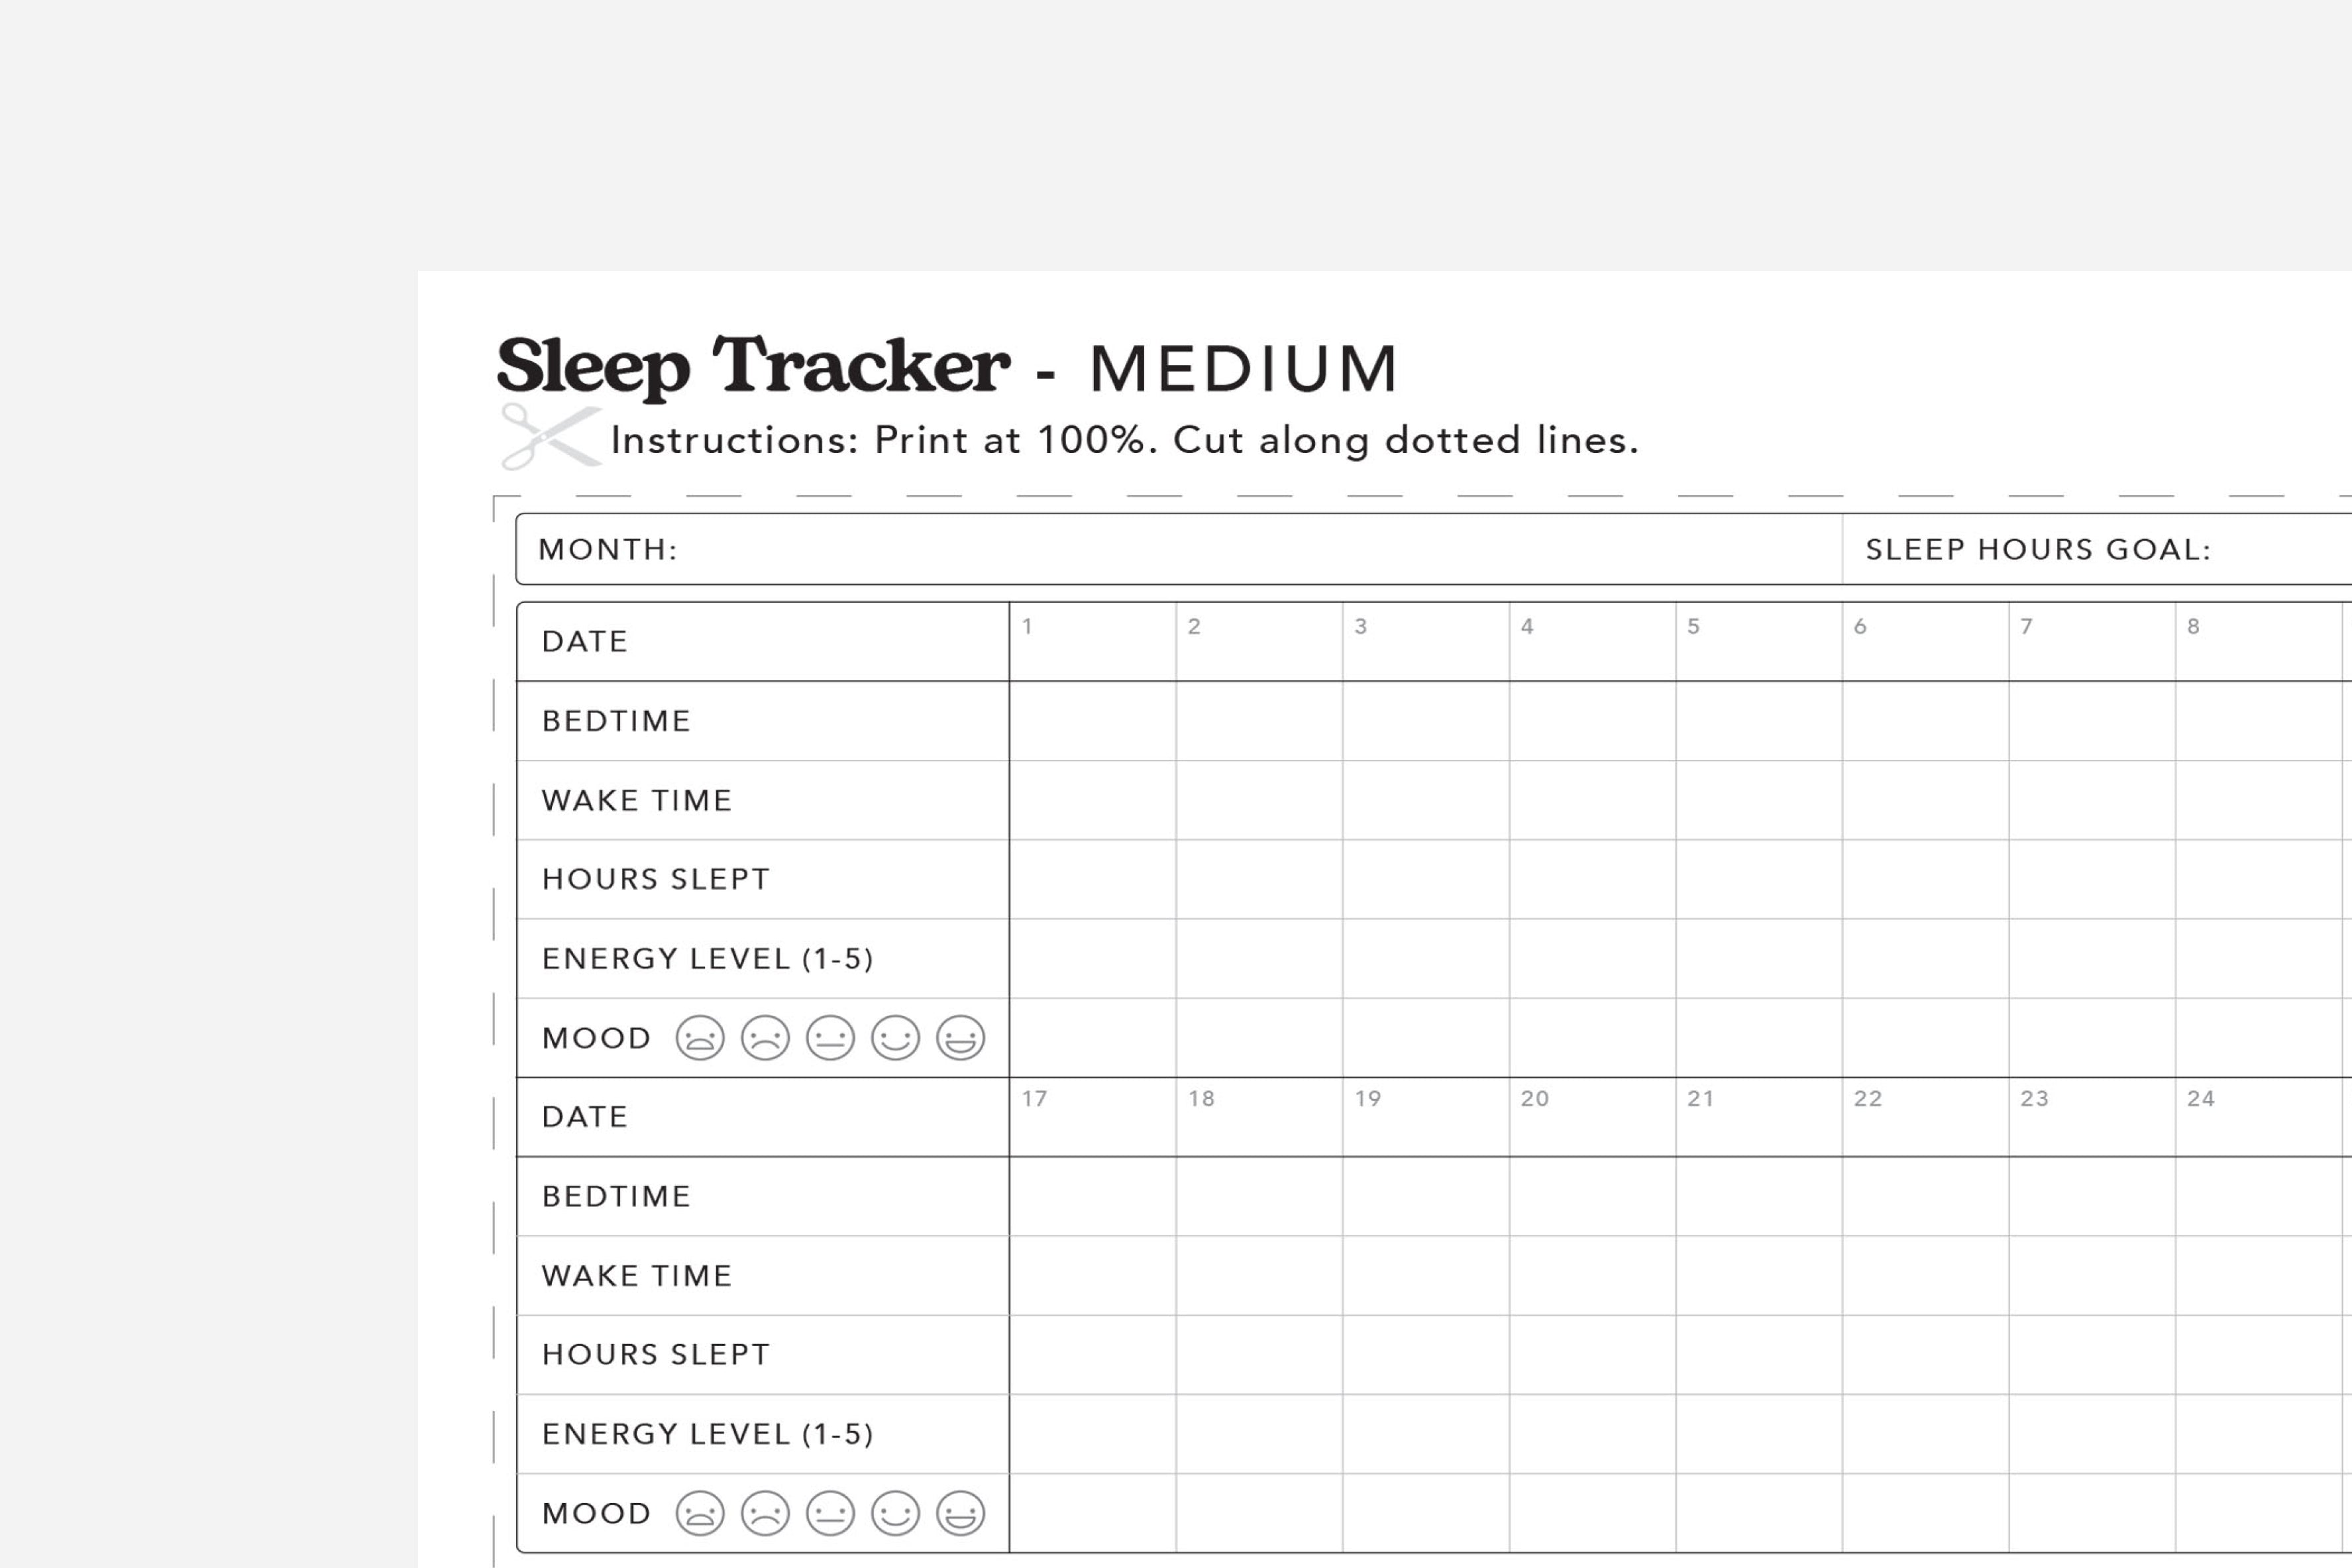This screenshot has width=2352, height=1568.
Task: Click the date cell numbered 5
Action: [x=1759, y=642]
